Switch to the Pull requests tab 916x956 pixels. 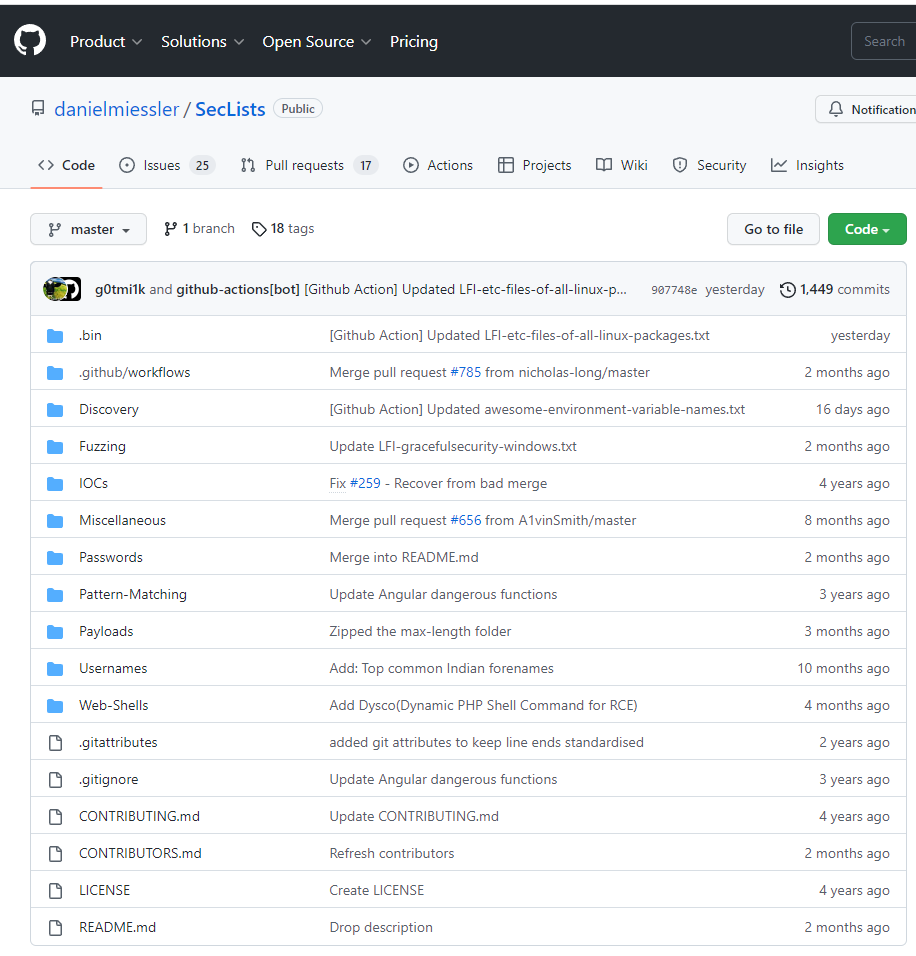[309, 165]
